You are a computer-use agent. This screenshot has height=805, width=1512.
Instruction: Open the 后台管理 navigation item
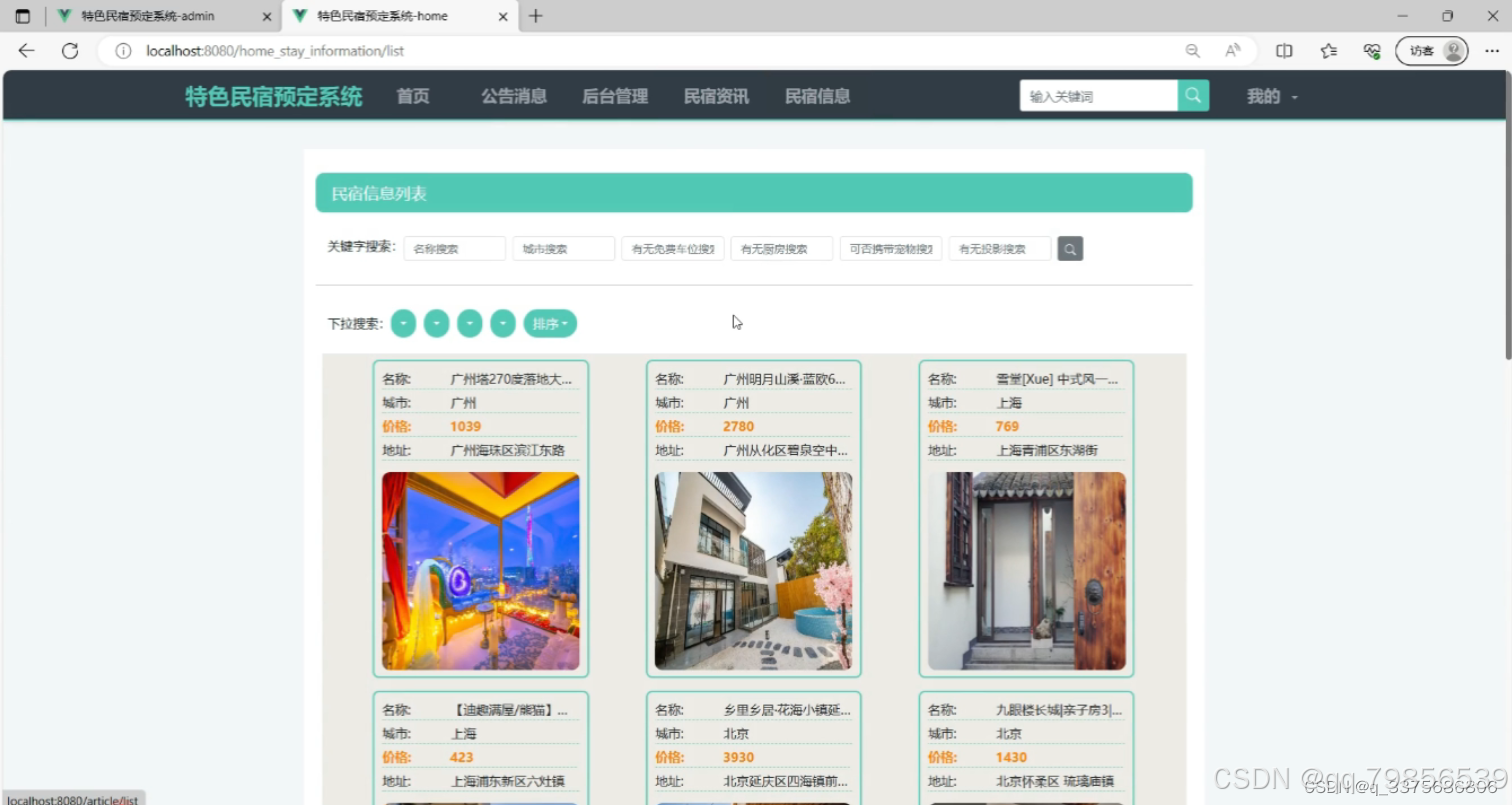614,96
